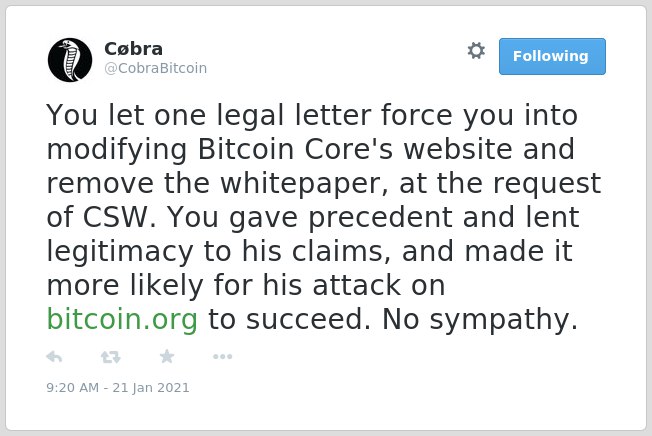Click the reply arrow icon
Screen dimensions: 652x436
(x=54, y=357)
